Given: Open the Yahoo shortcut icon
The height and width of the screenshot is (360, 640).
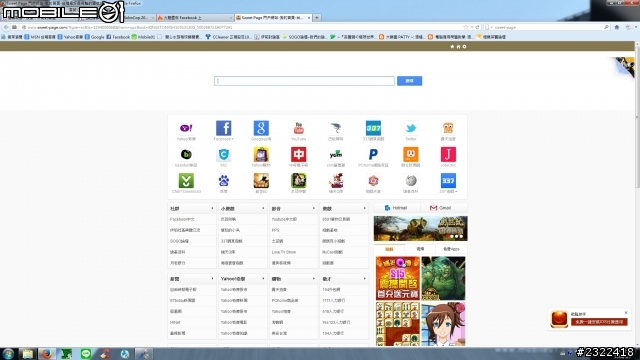Looking at the screenshot, I should click(x=186, y=128).
